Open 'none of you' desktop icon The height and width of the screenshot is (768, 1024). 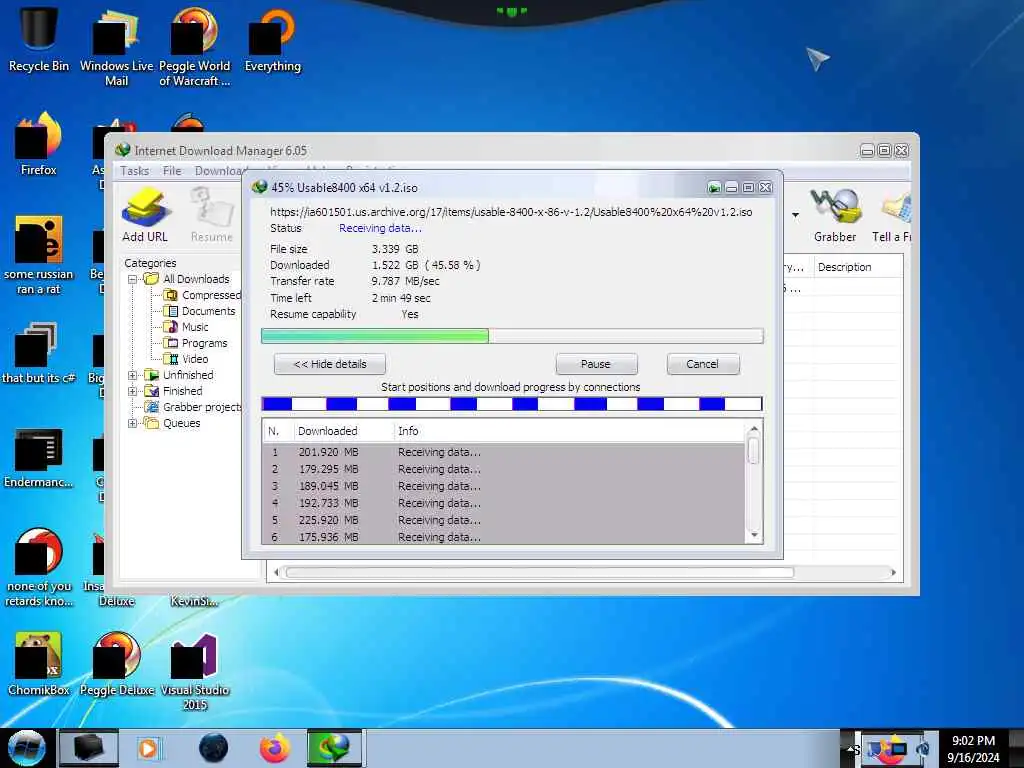click(39, 567)
